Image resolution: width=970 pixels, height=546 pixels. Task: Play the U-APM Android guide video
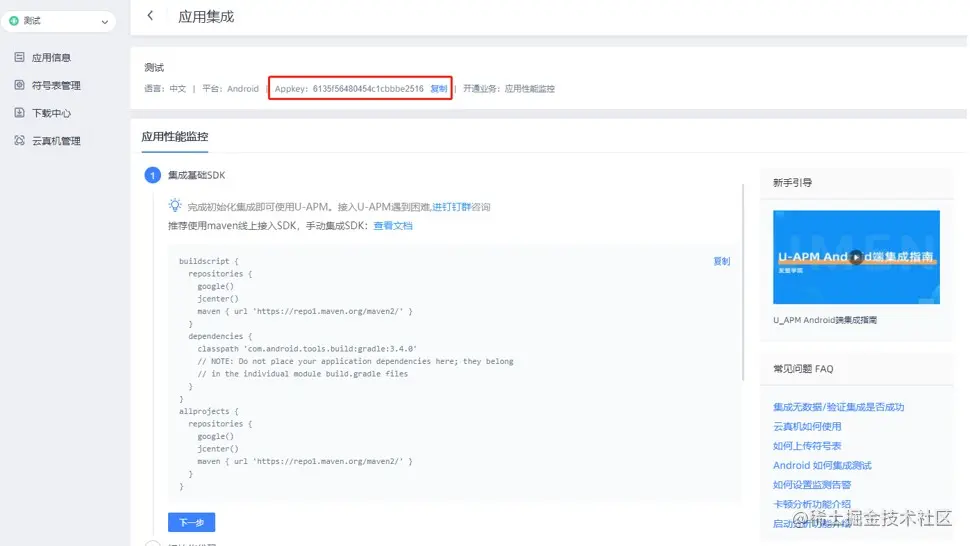tap(856, 257)
